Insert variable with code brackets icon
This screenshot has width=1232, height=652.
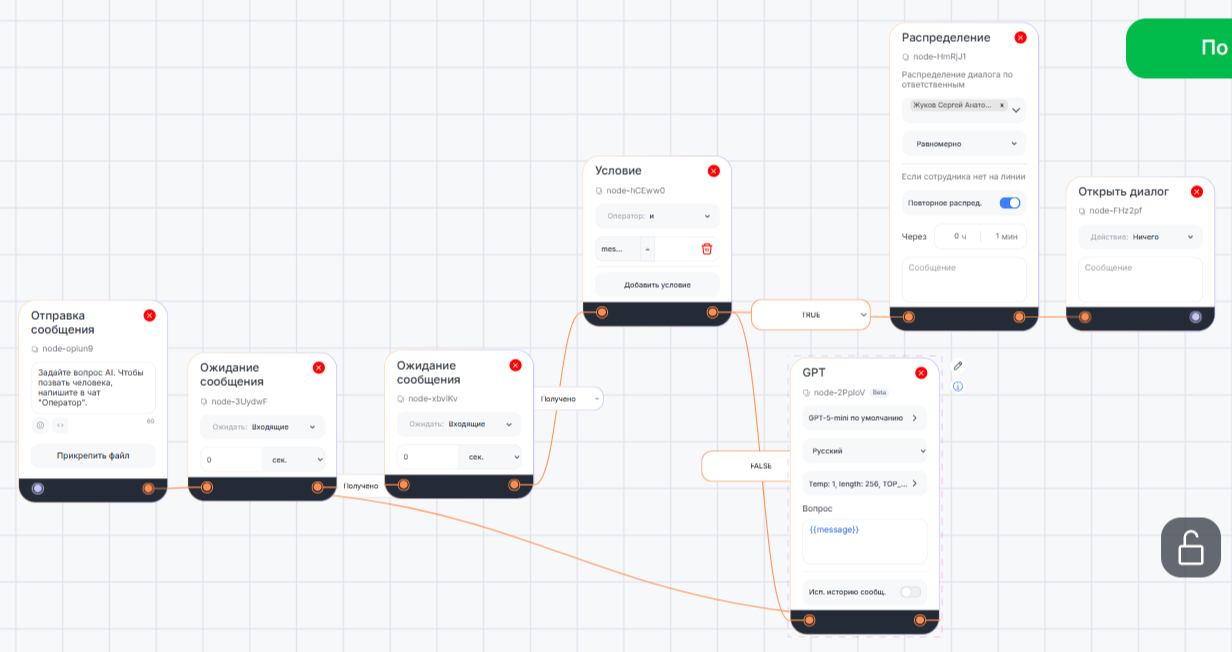coord(60,425)
